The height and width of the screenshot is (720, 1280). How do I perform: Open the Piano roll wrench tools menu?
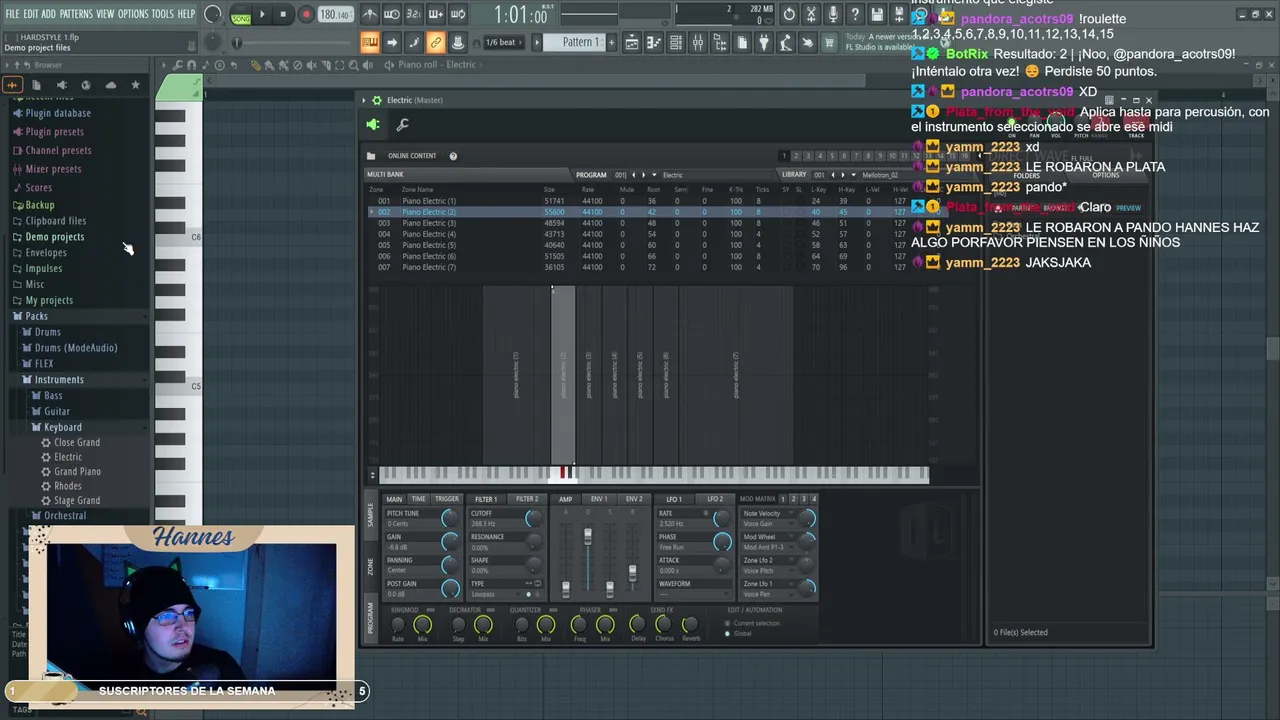(179, 65)
